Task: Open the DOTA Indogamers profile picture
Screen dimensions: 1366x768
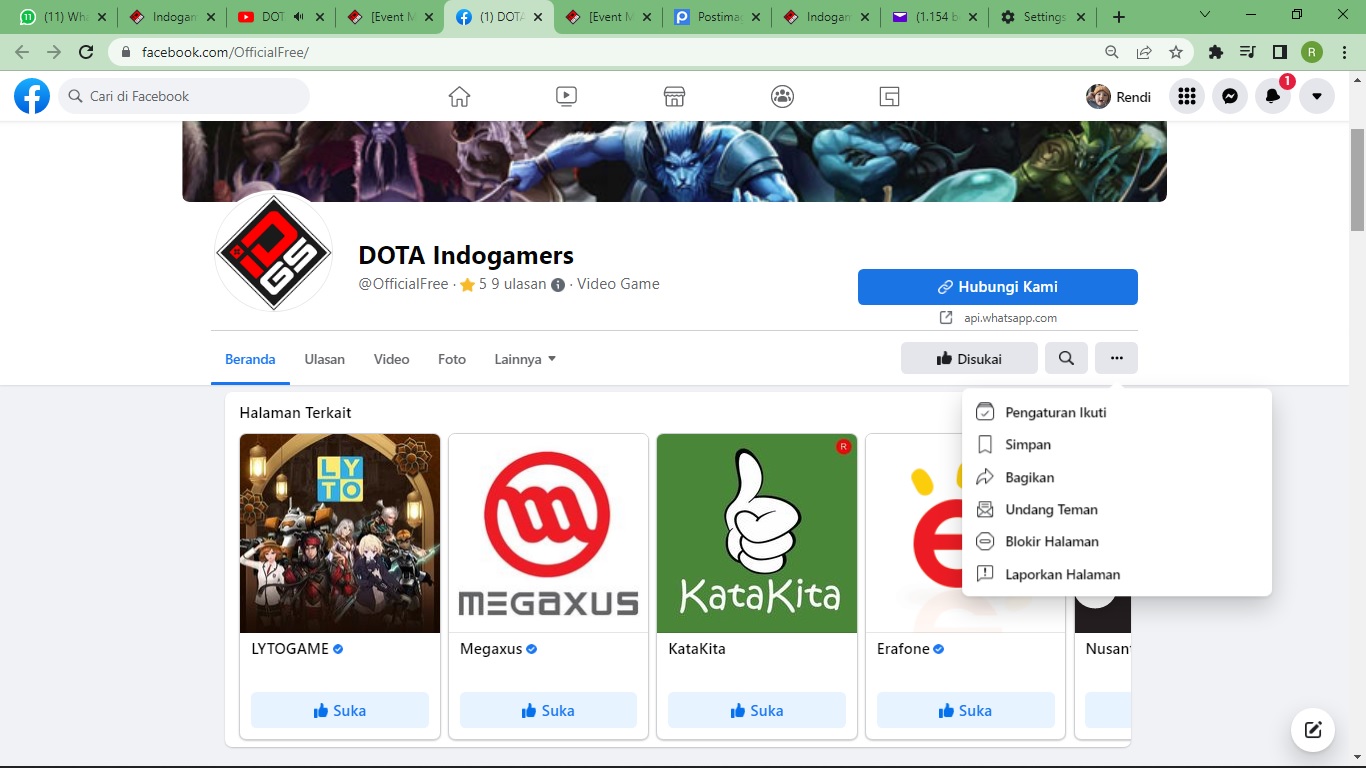Action: tap(274, 251)
